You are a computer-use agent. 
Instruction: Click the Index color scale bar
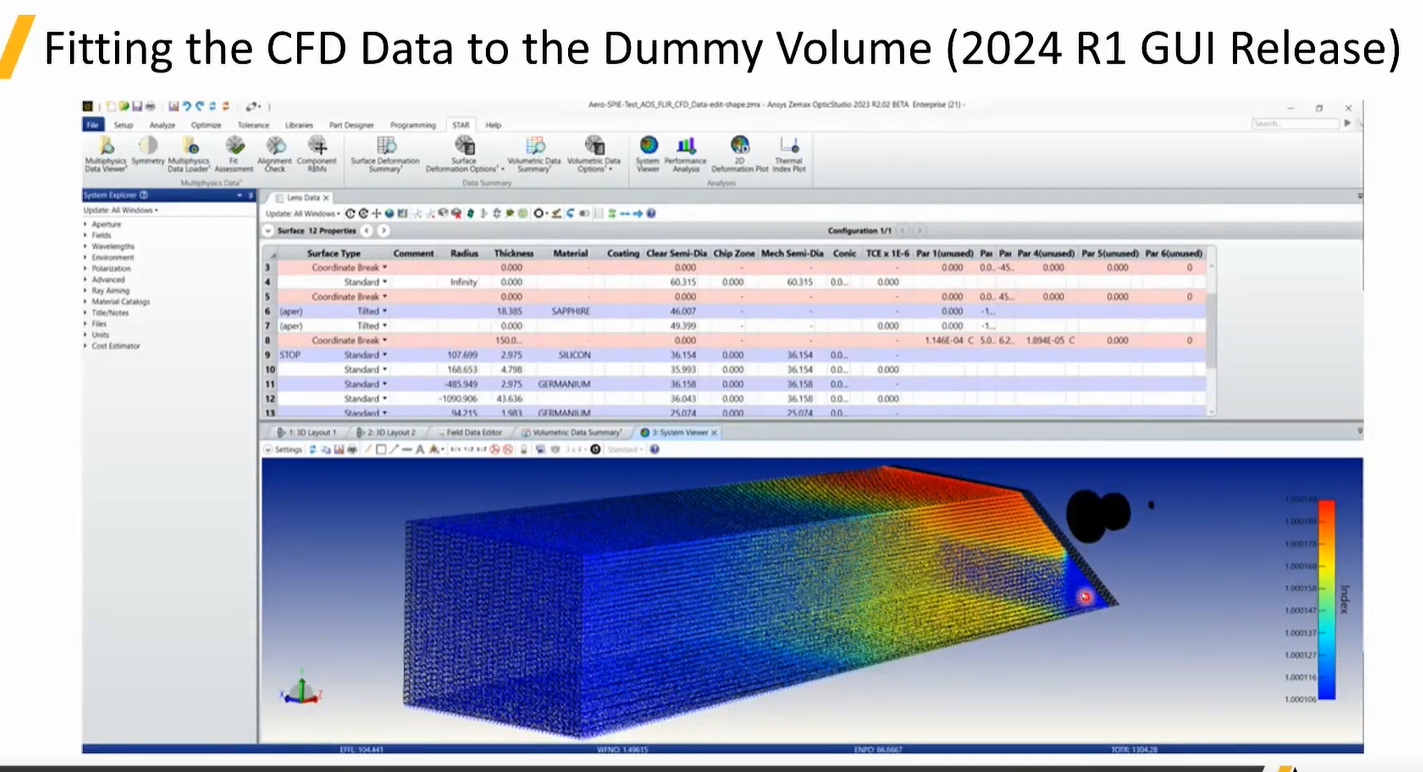click(x=1327, y=599)
